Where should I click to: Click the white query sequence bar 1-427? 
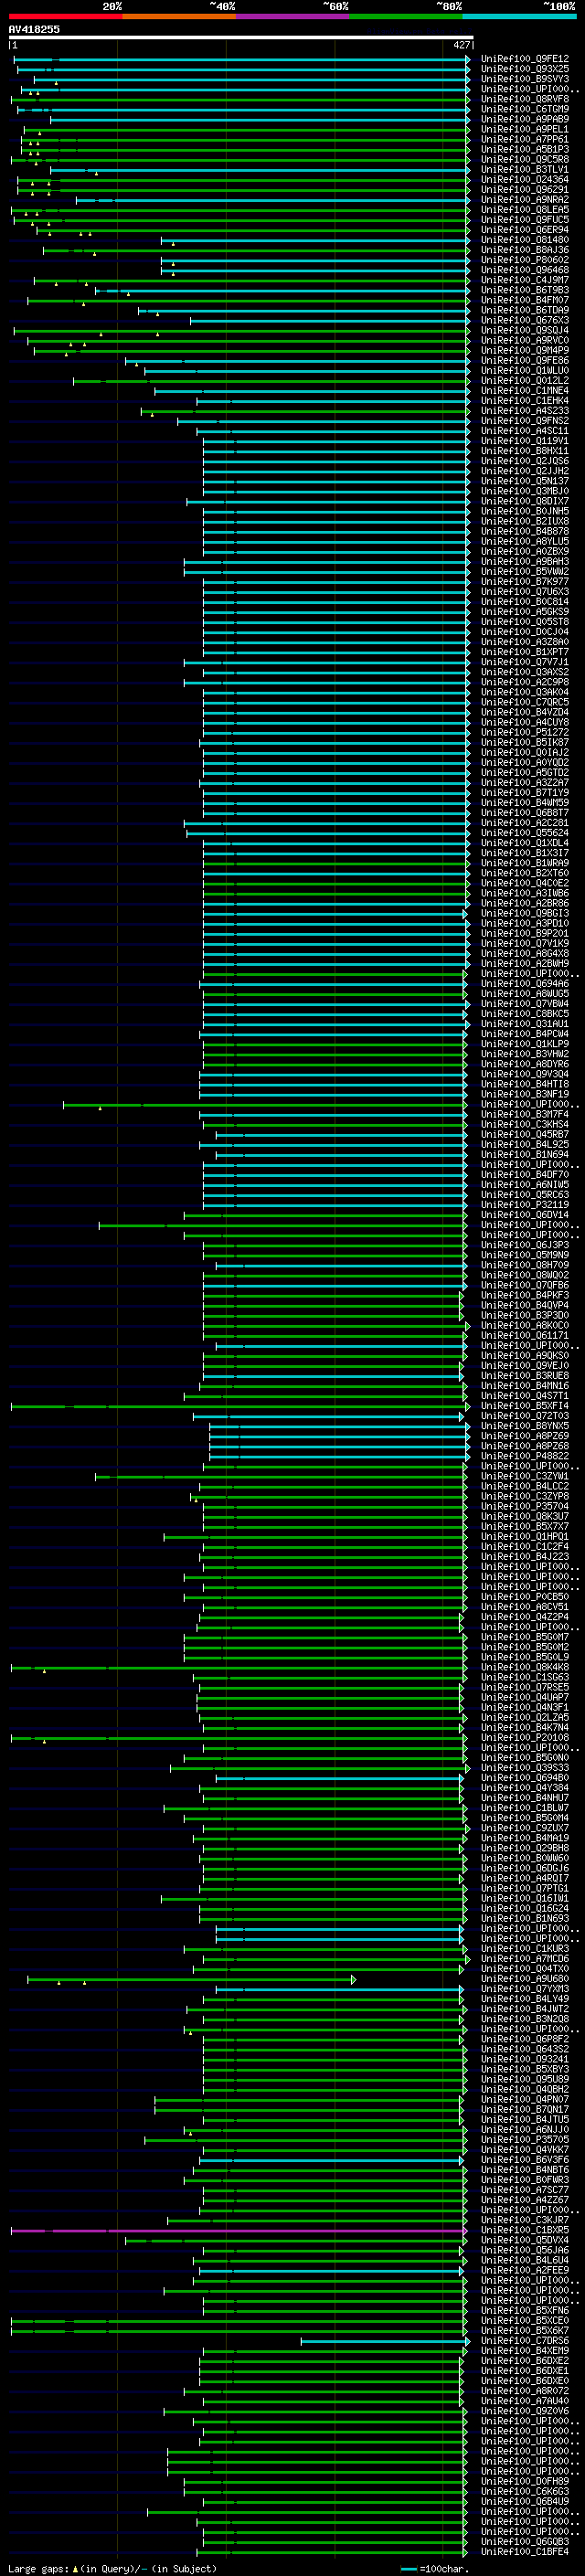click(241, 37)
